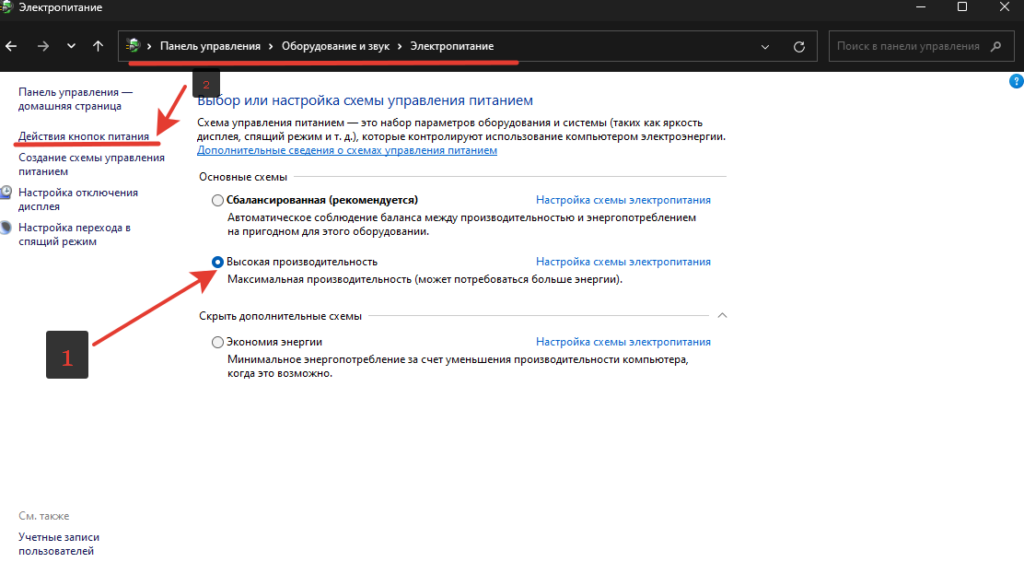
Task: Expand chevron after Оборудование и звук breadcrumb
Action: point(400,46)
